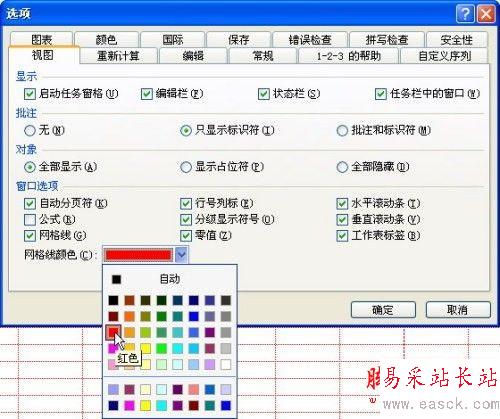Choose the navy swatch in the bottom row

(113, 406)
